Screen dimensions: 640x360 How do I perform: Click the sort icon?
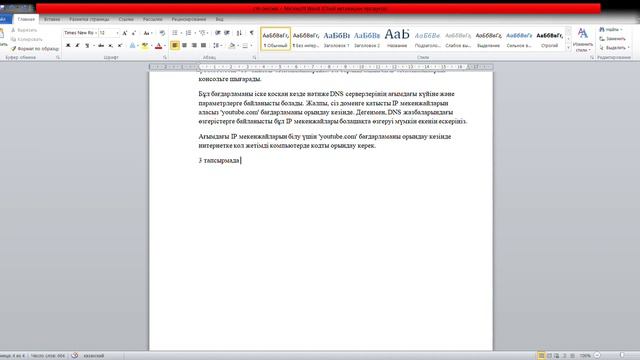[239, 33]
